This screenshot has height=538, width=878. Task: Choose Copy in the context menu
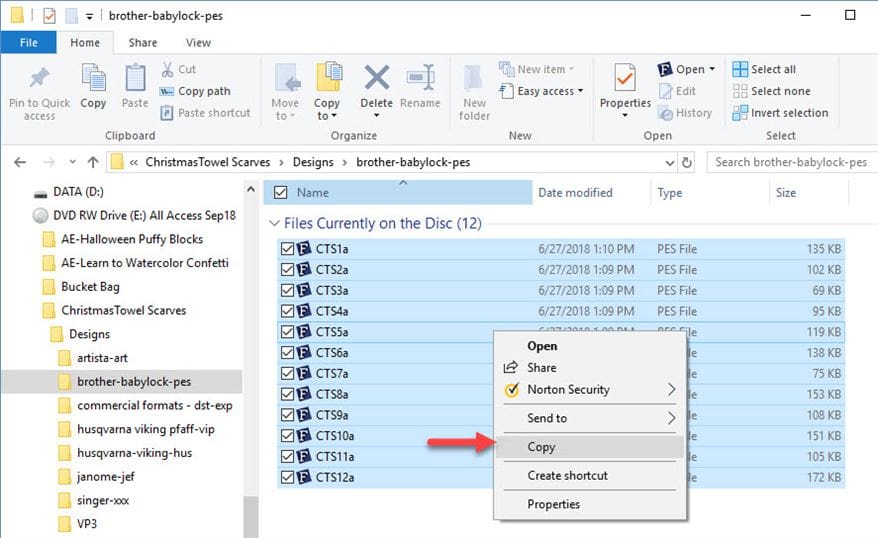tap(590, 447)
